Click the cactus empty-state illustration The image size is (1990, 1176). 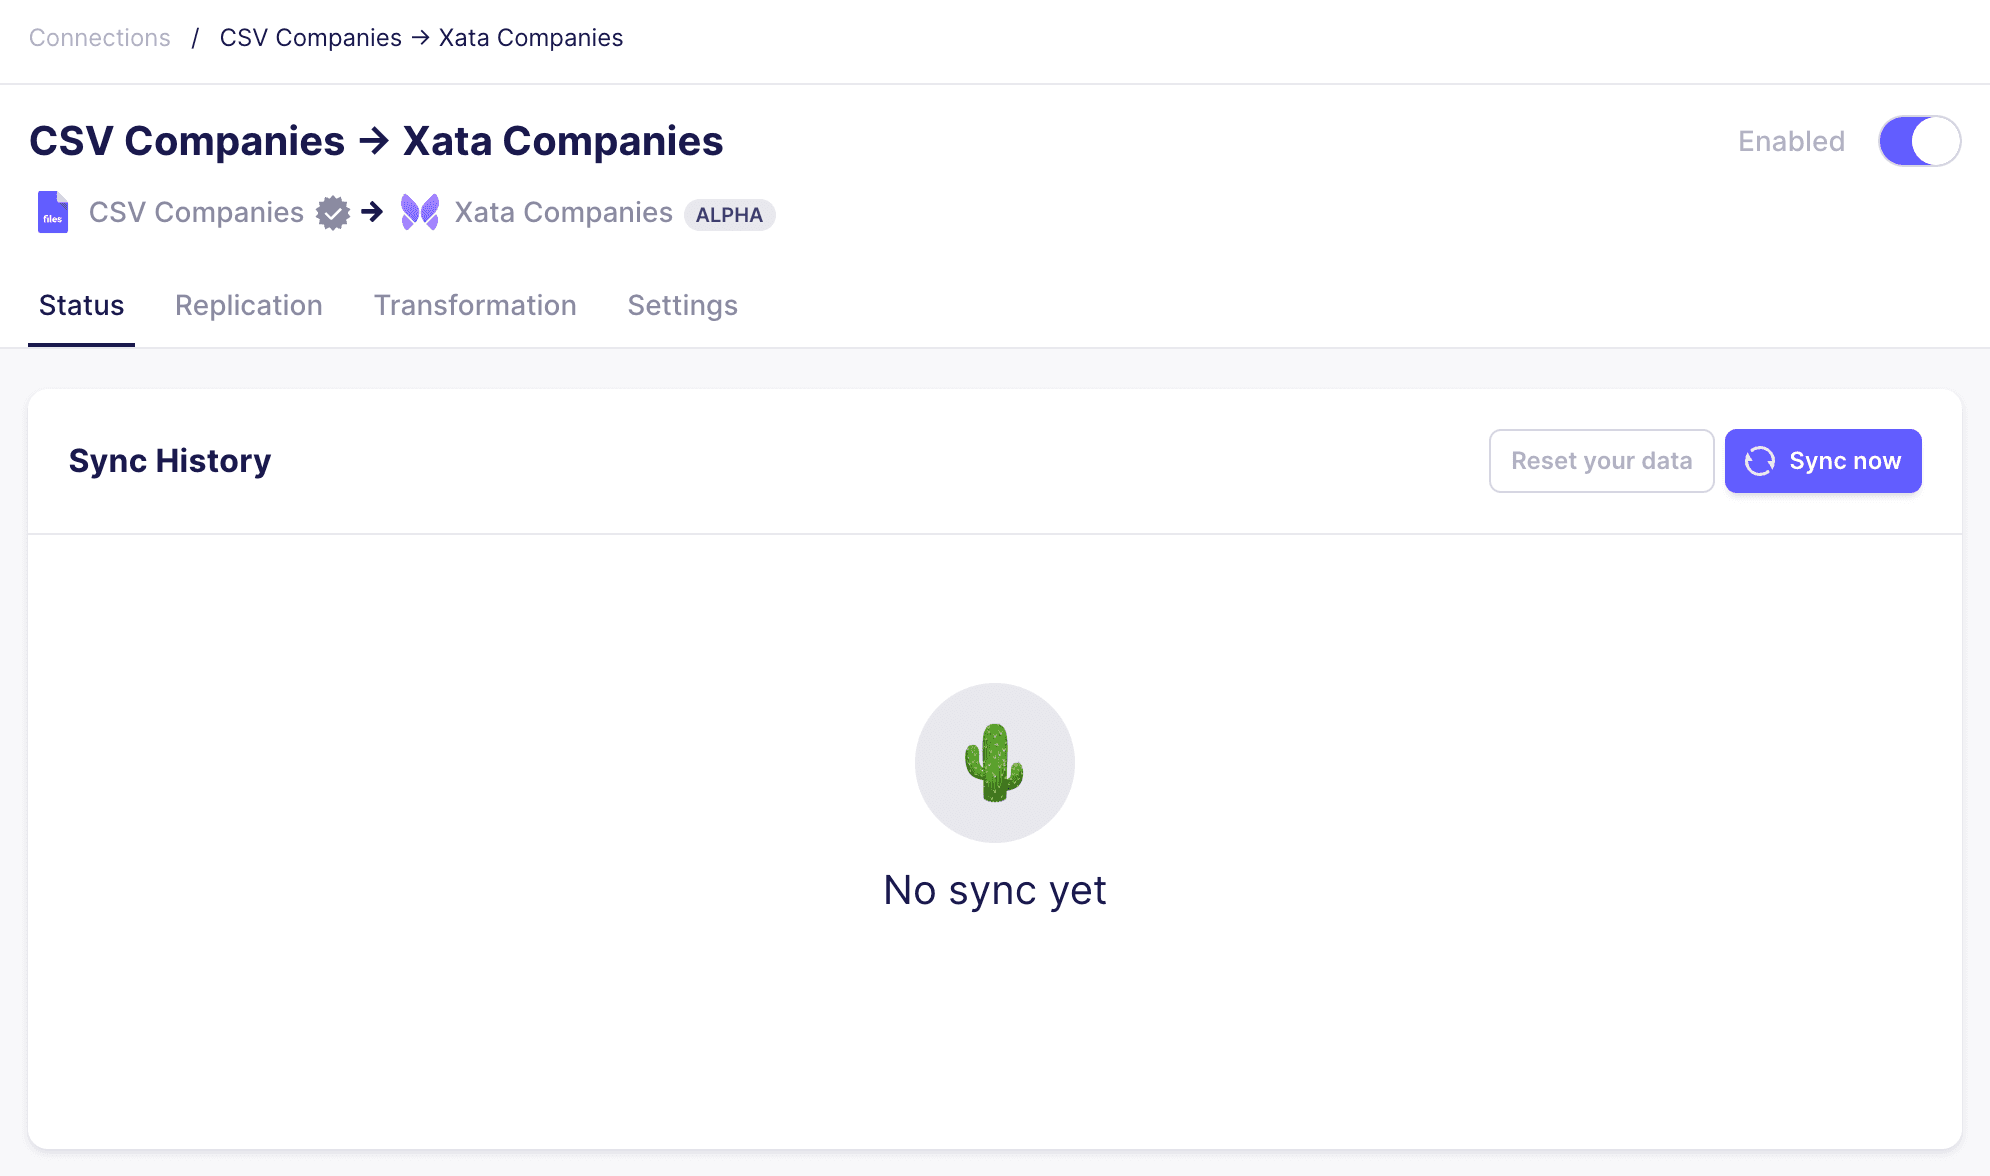(x=994, y=763)
